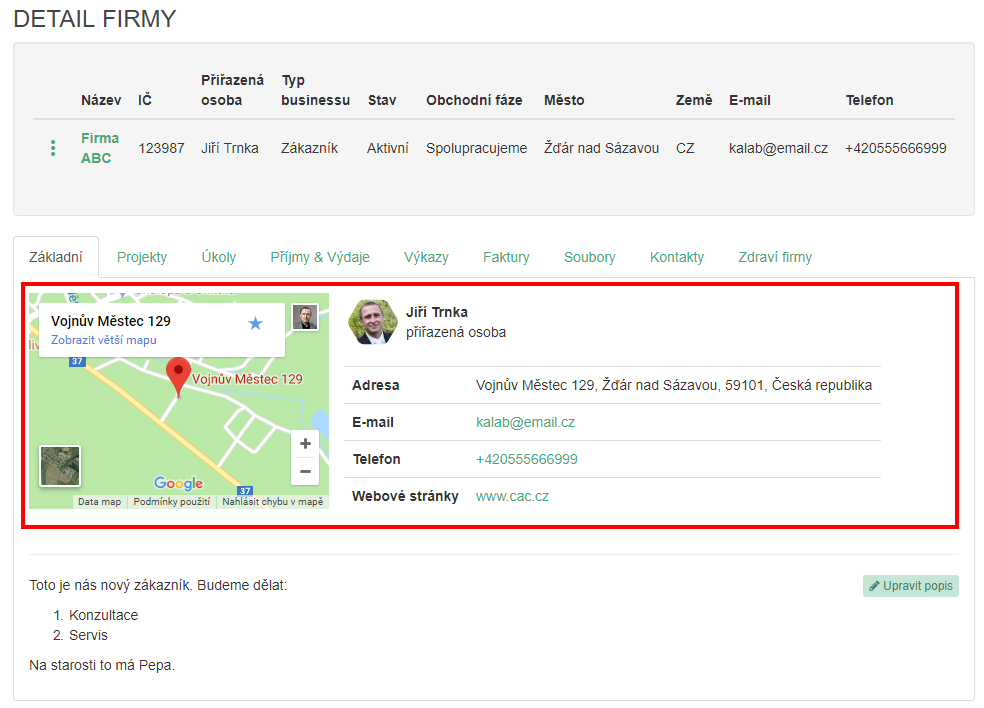This screenshot has width=984, height=708.
Task: Switch to the Úkoly tab
Action: click(218, 257)
